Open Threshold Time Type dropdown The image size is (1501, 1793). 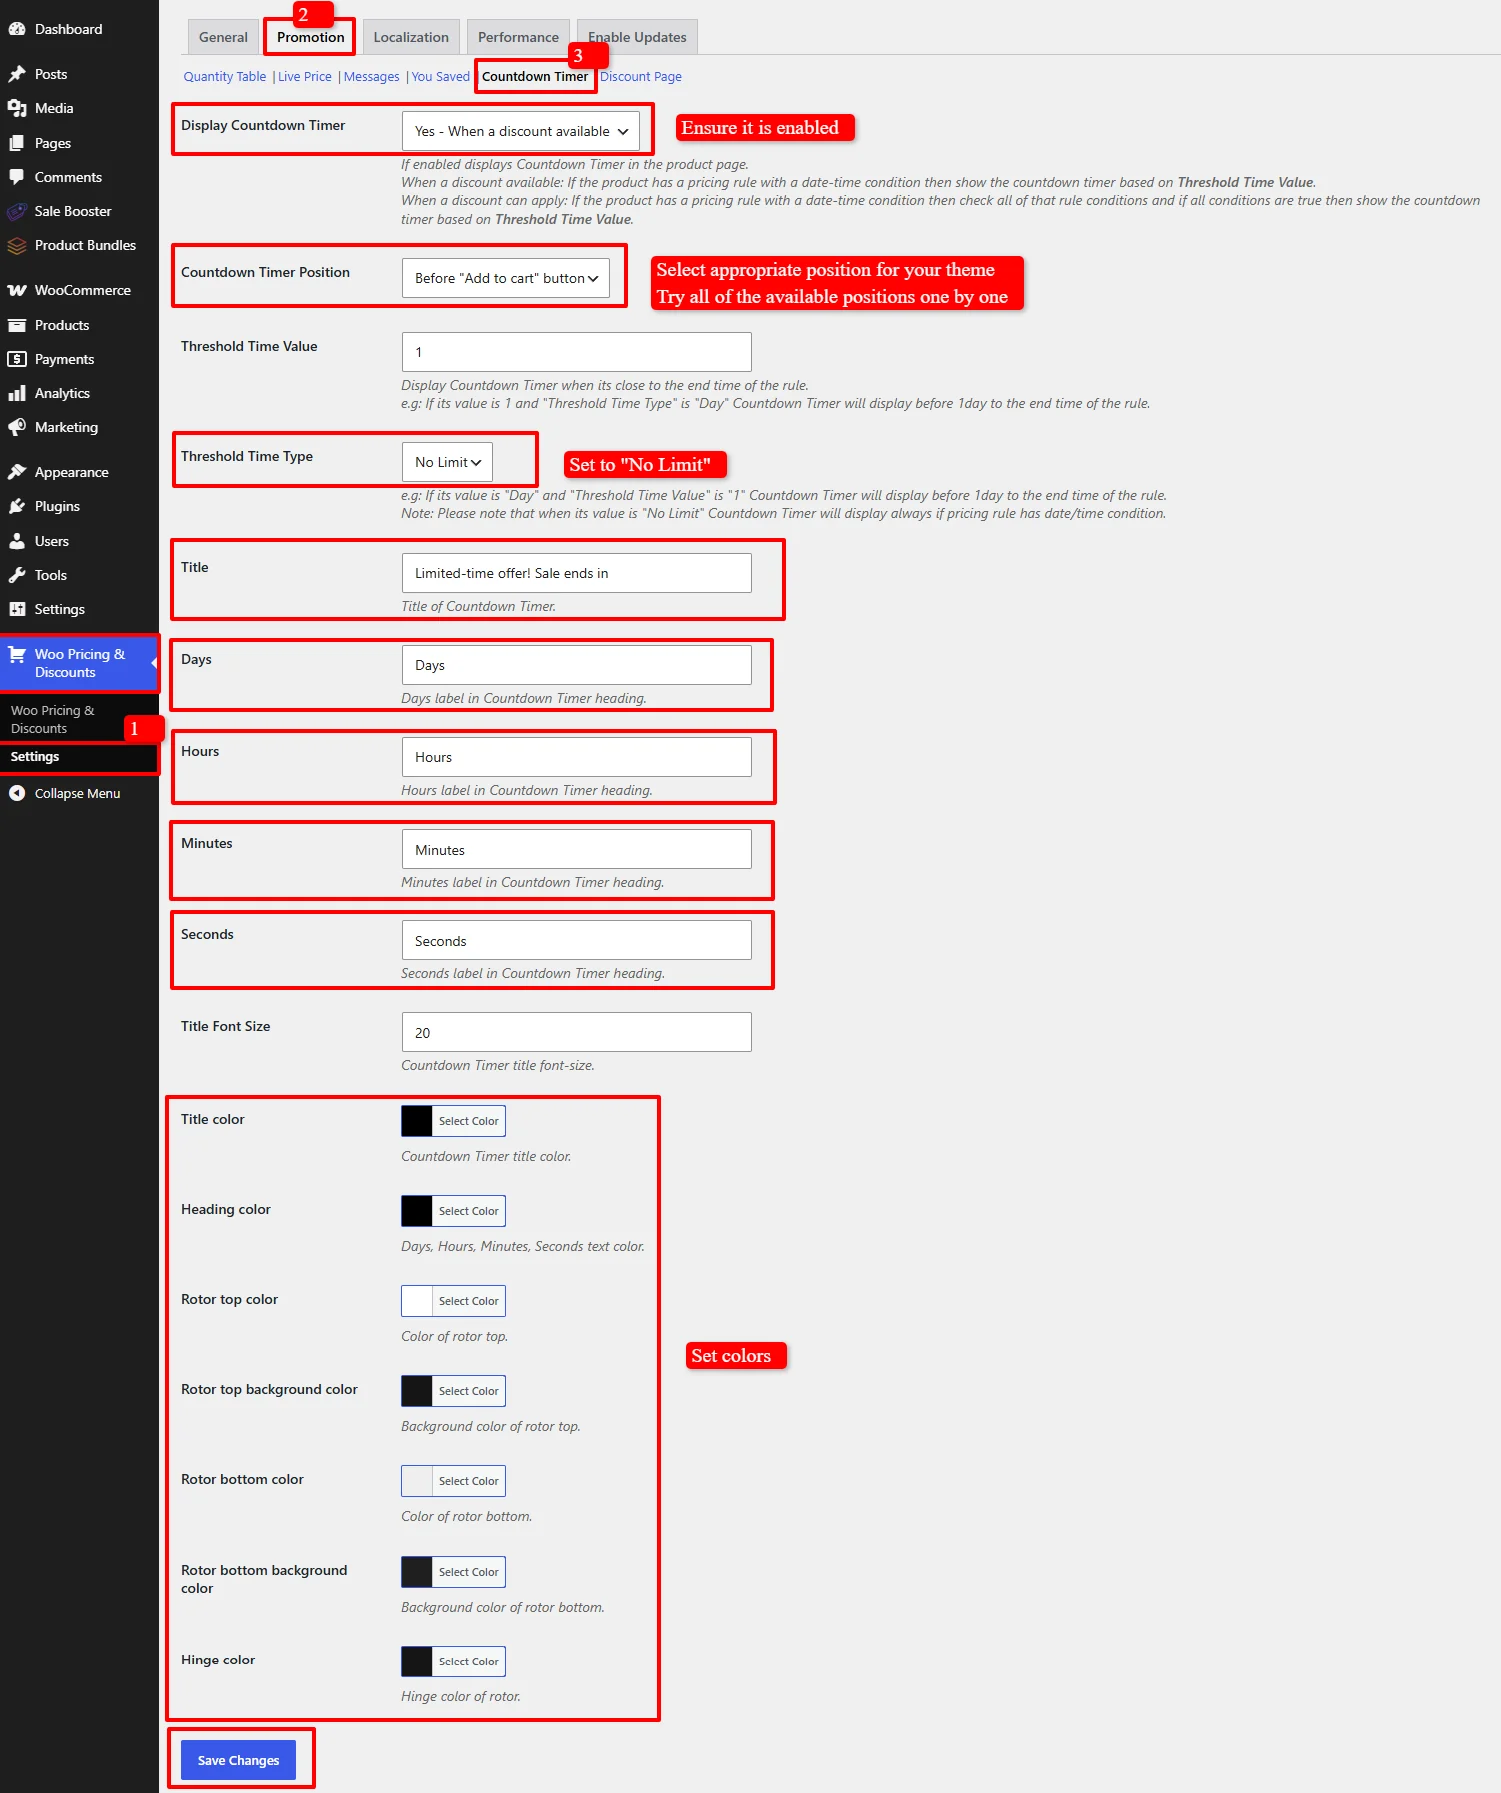pyautogui.click(x=447, y=462)
